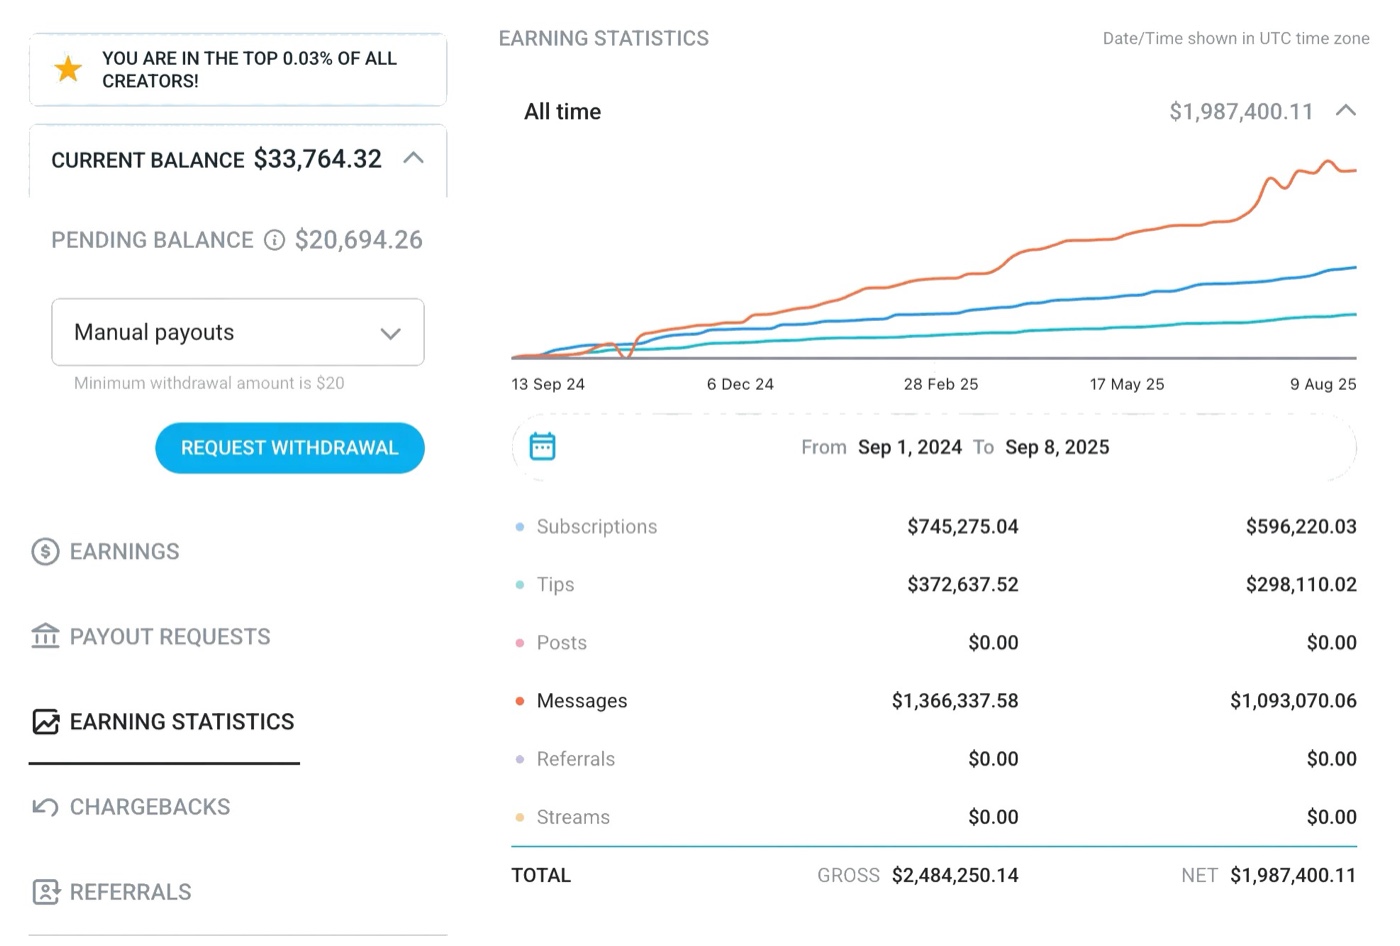Click the Earning Statistics page heading
The height and width of the screenshot is (946, 1400).
[x=604, y=38]
